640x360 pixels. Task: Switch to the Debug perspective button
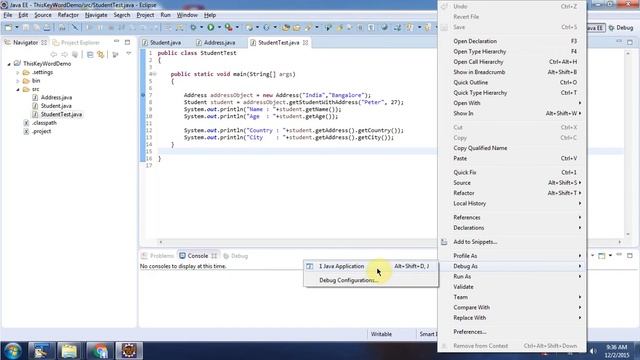[620, 28]
